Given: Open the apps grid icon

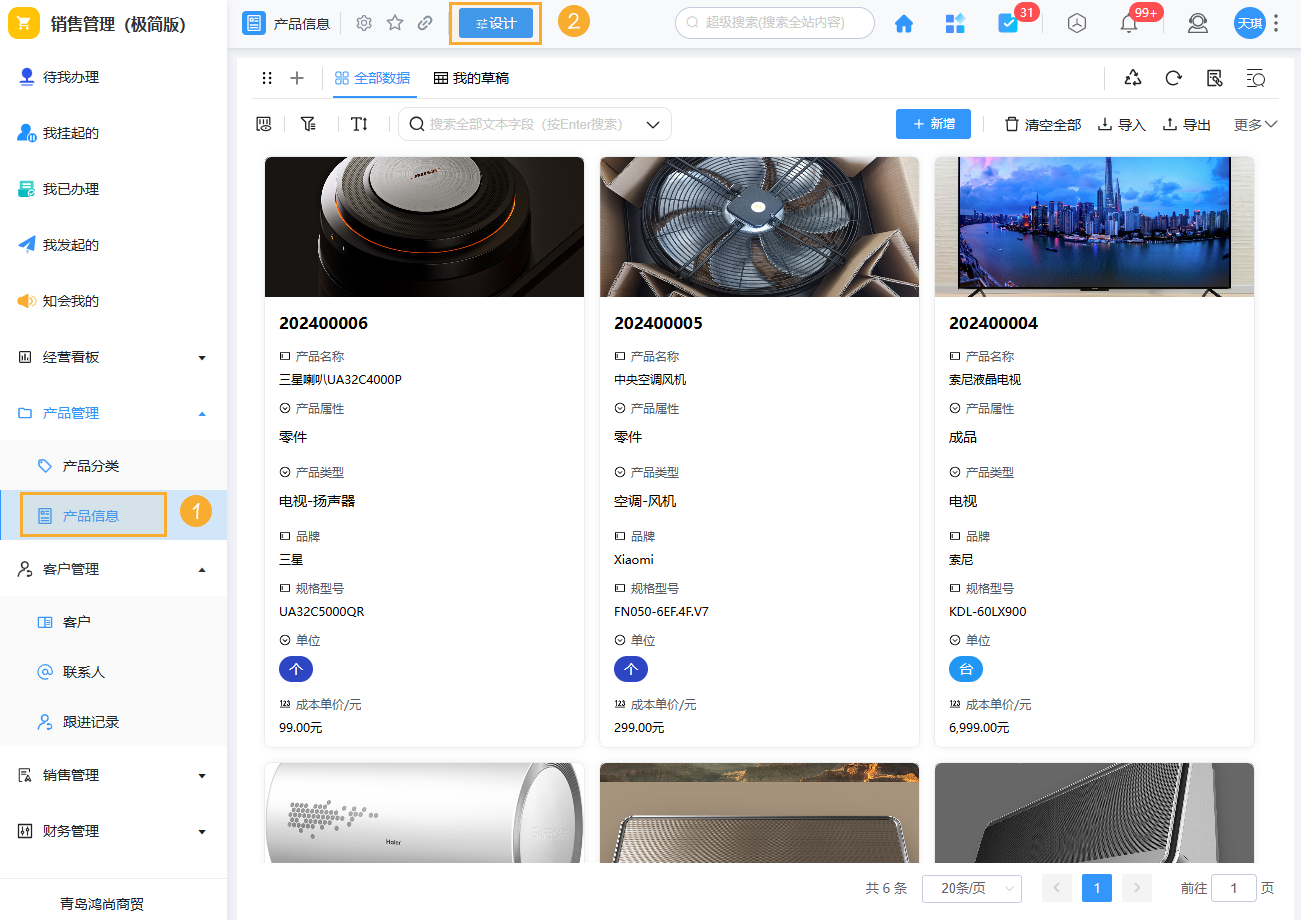Looking at the screenshot, I should [x=954, y=22].
